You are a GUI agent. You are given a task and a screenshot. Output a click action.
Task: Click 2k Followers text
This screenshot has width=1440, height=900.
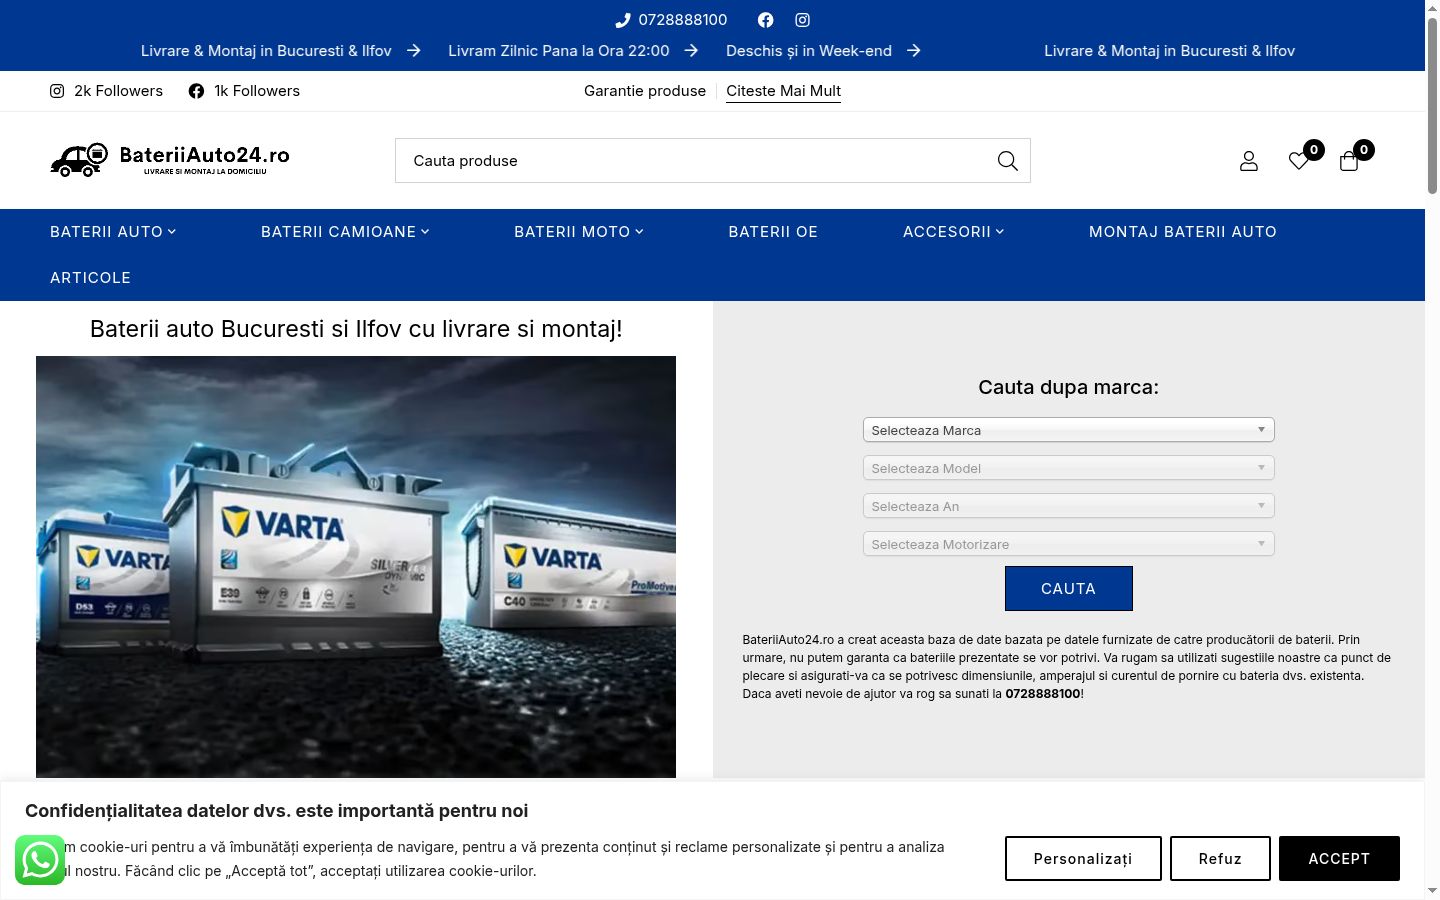pyautogui.click(x=118, y=91)
